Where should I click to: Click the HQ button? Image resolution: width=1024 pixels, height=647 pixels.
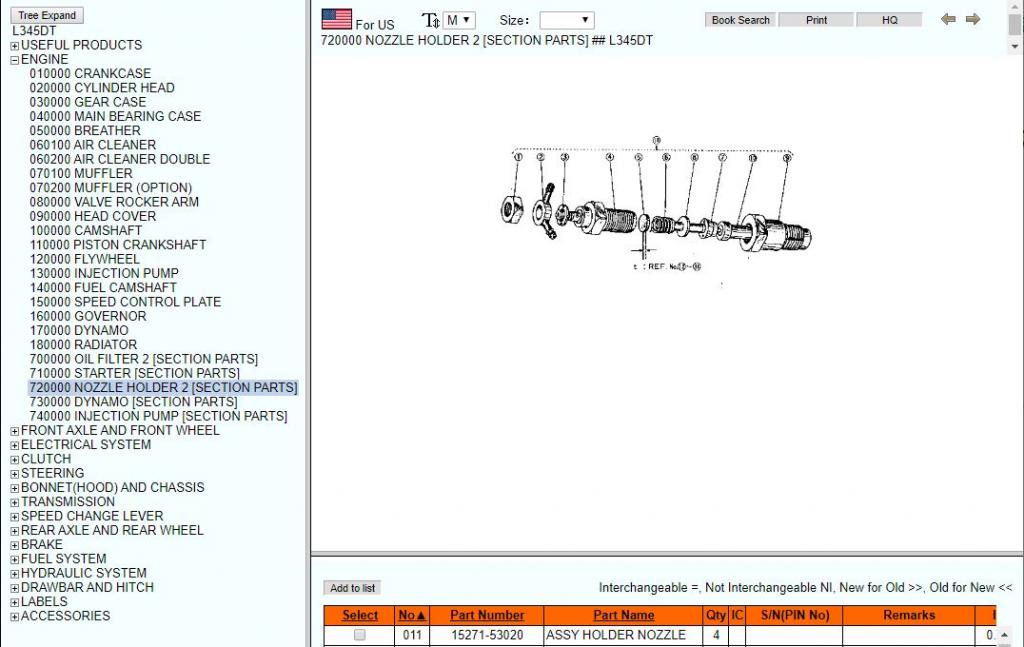click(x=889, y=20)
